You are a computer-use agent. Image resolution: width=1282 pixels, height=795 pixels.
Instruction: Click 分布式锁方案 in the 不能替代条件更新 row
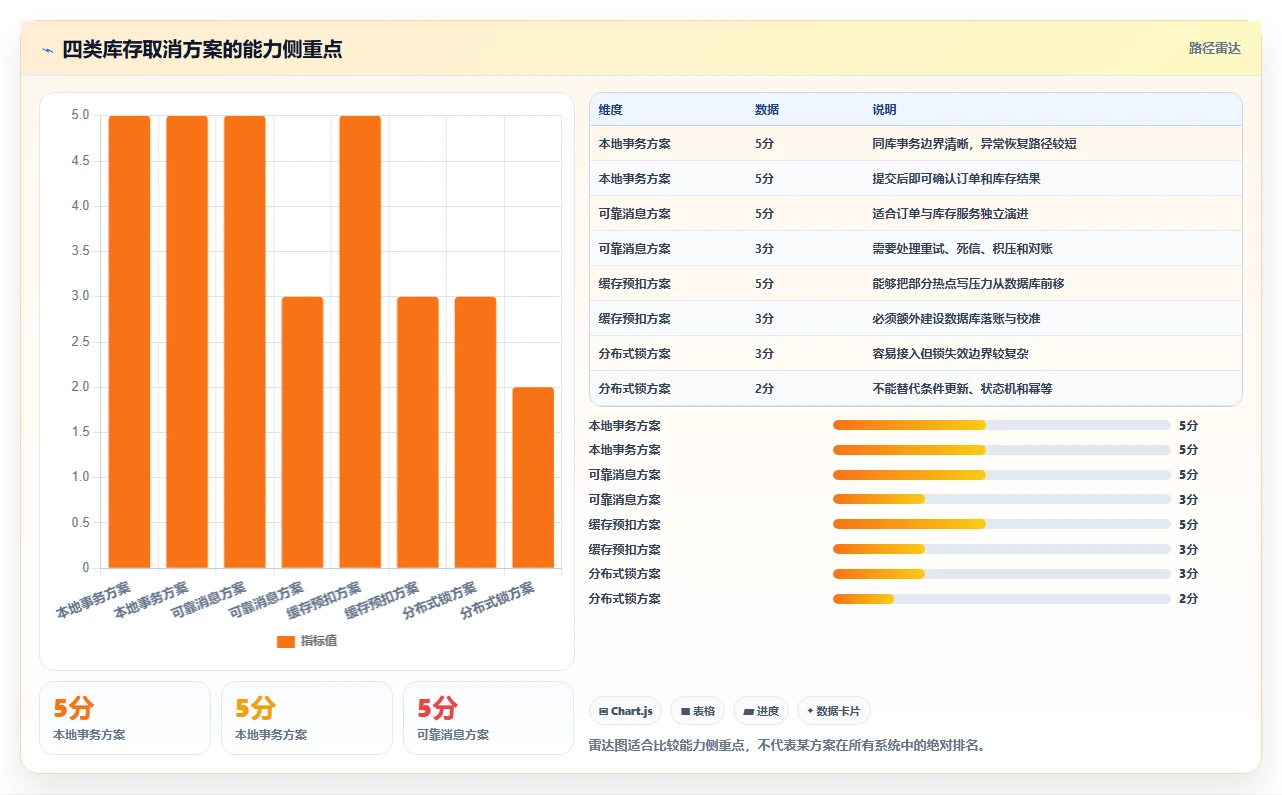tap(634, 389)
